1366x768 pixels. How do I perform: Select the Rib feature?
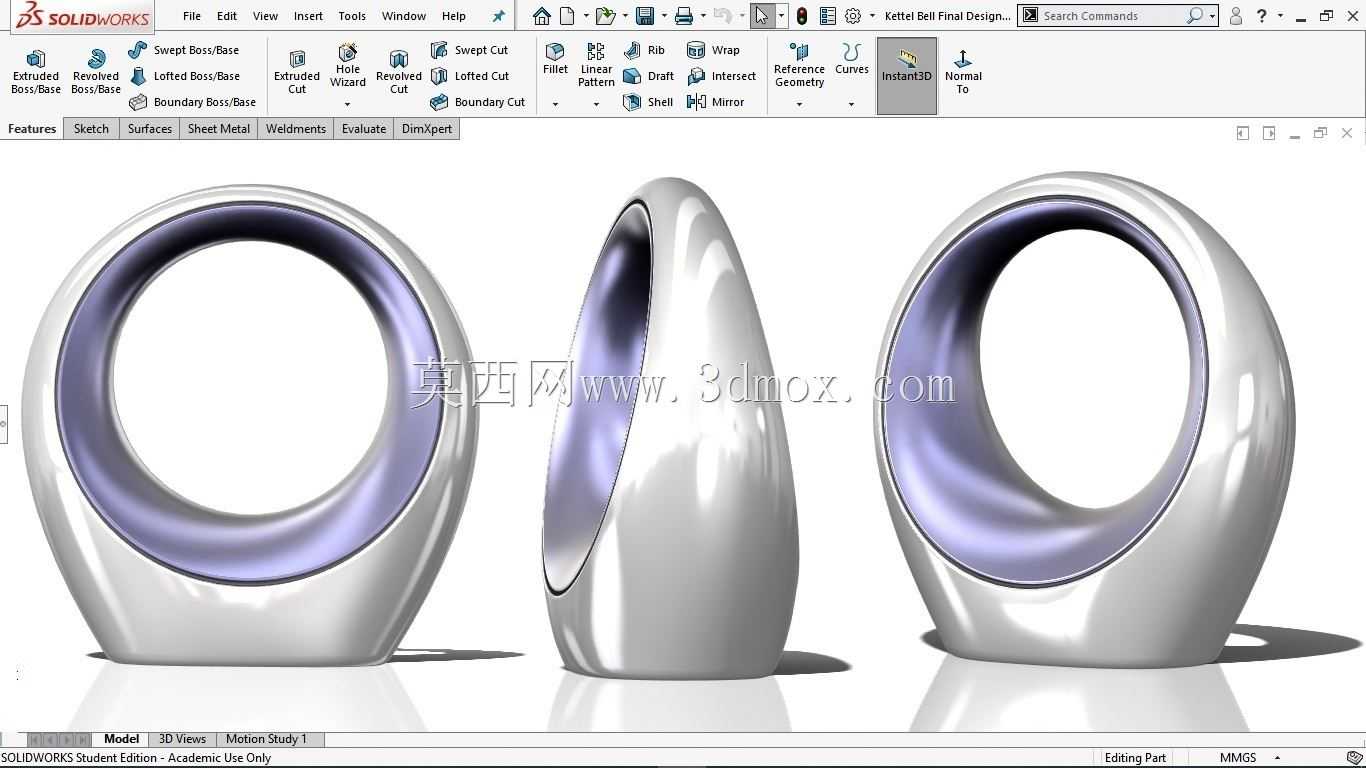644,50
